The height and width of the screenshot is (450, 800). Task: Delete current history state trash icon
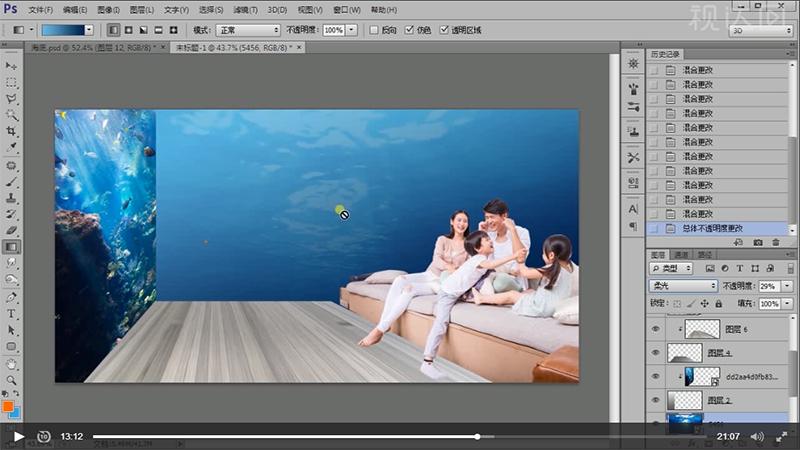[776, 242]
